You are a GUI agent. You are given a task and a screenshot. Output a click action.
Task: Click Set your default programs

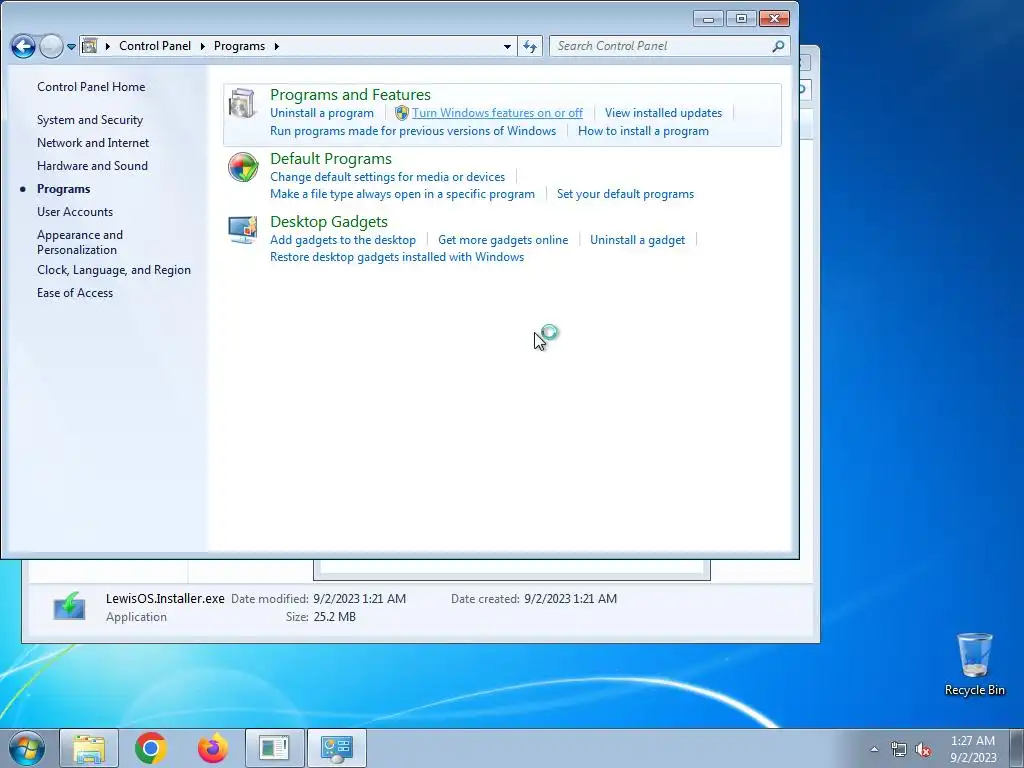625,194
